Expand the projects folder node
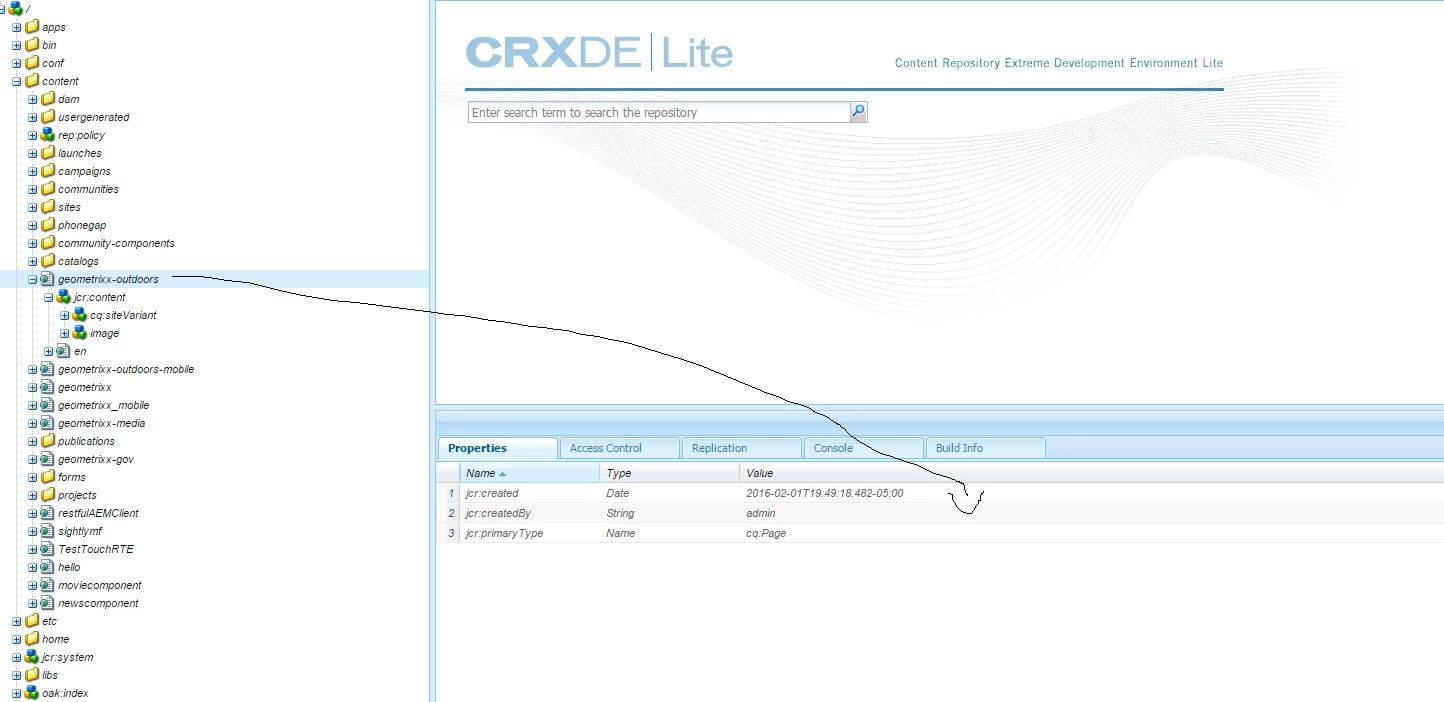This screenshot has height=702, width=1444. click(32, 495)
